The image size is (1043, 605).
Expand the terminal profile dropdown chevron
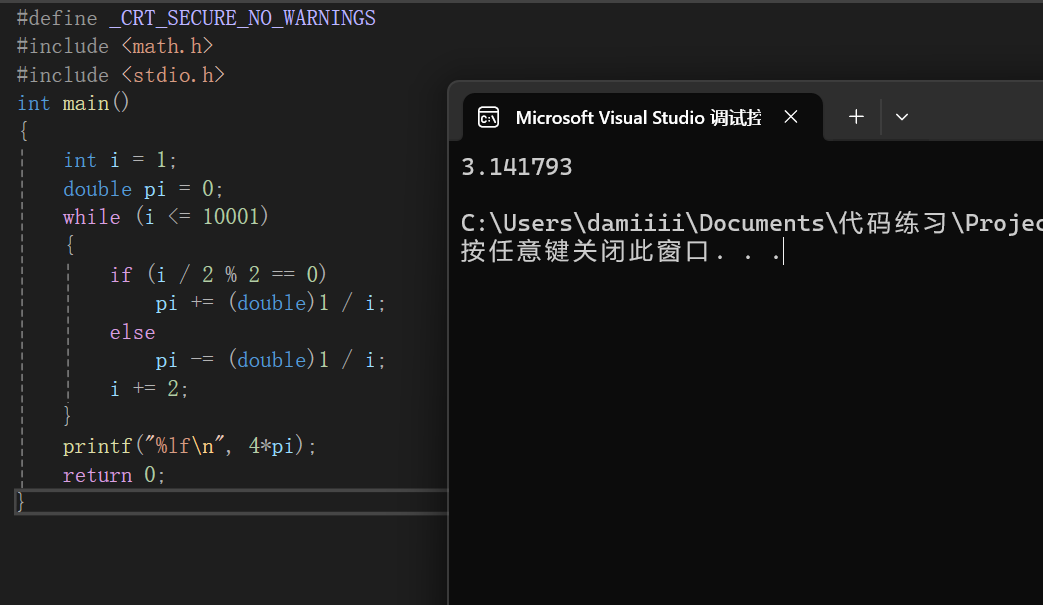pyautogui.click(x=902, y=117)
